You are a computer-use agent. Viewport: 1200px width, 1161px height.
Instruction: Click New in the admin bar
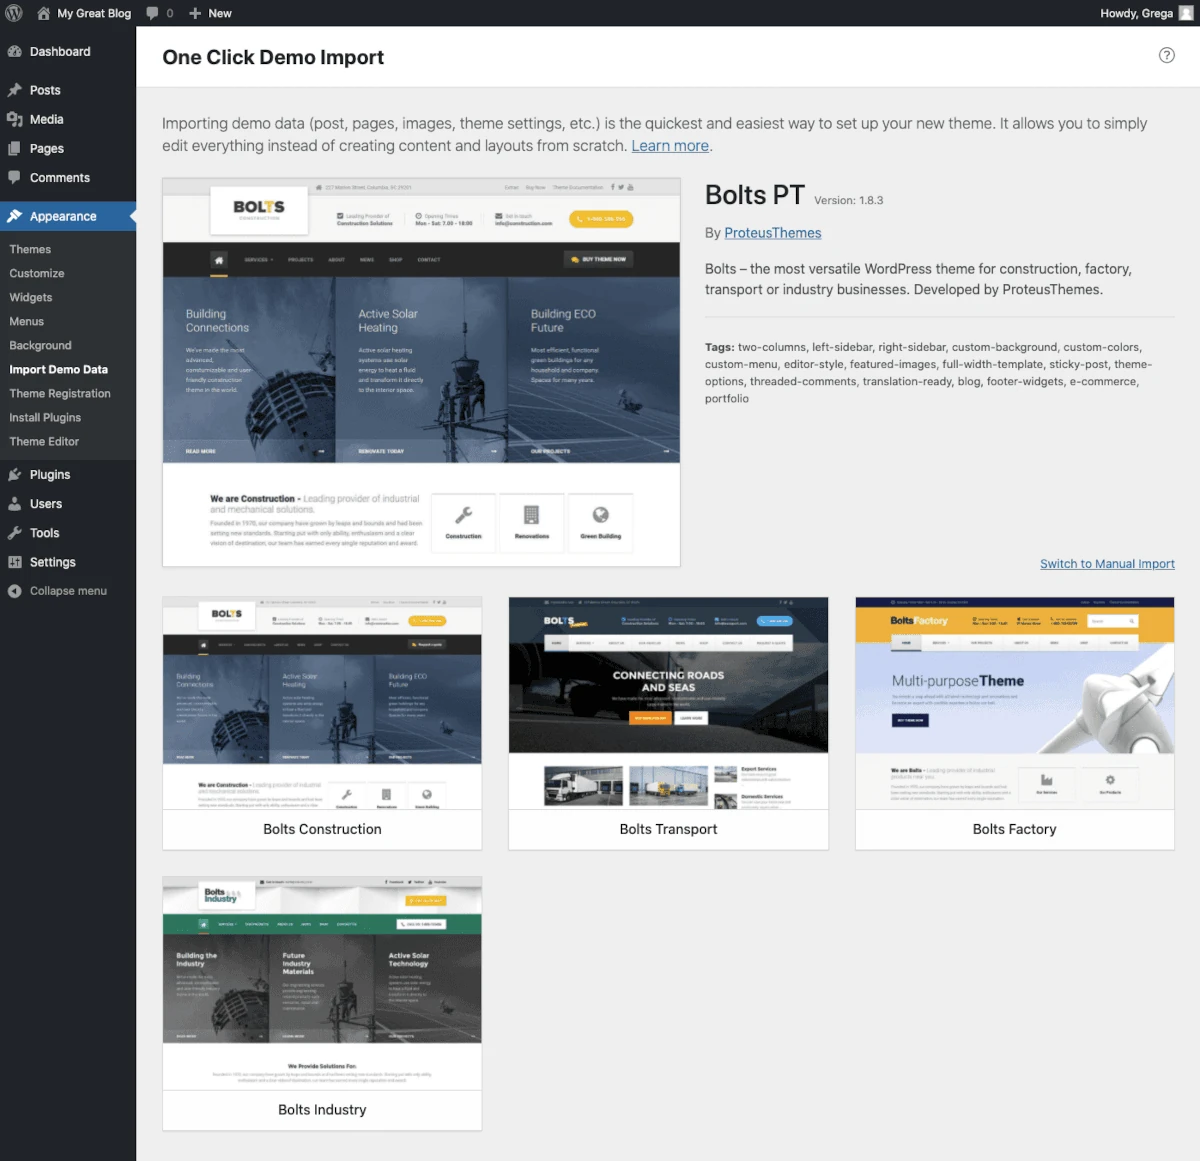(220, 13)
